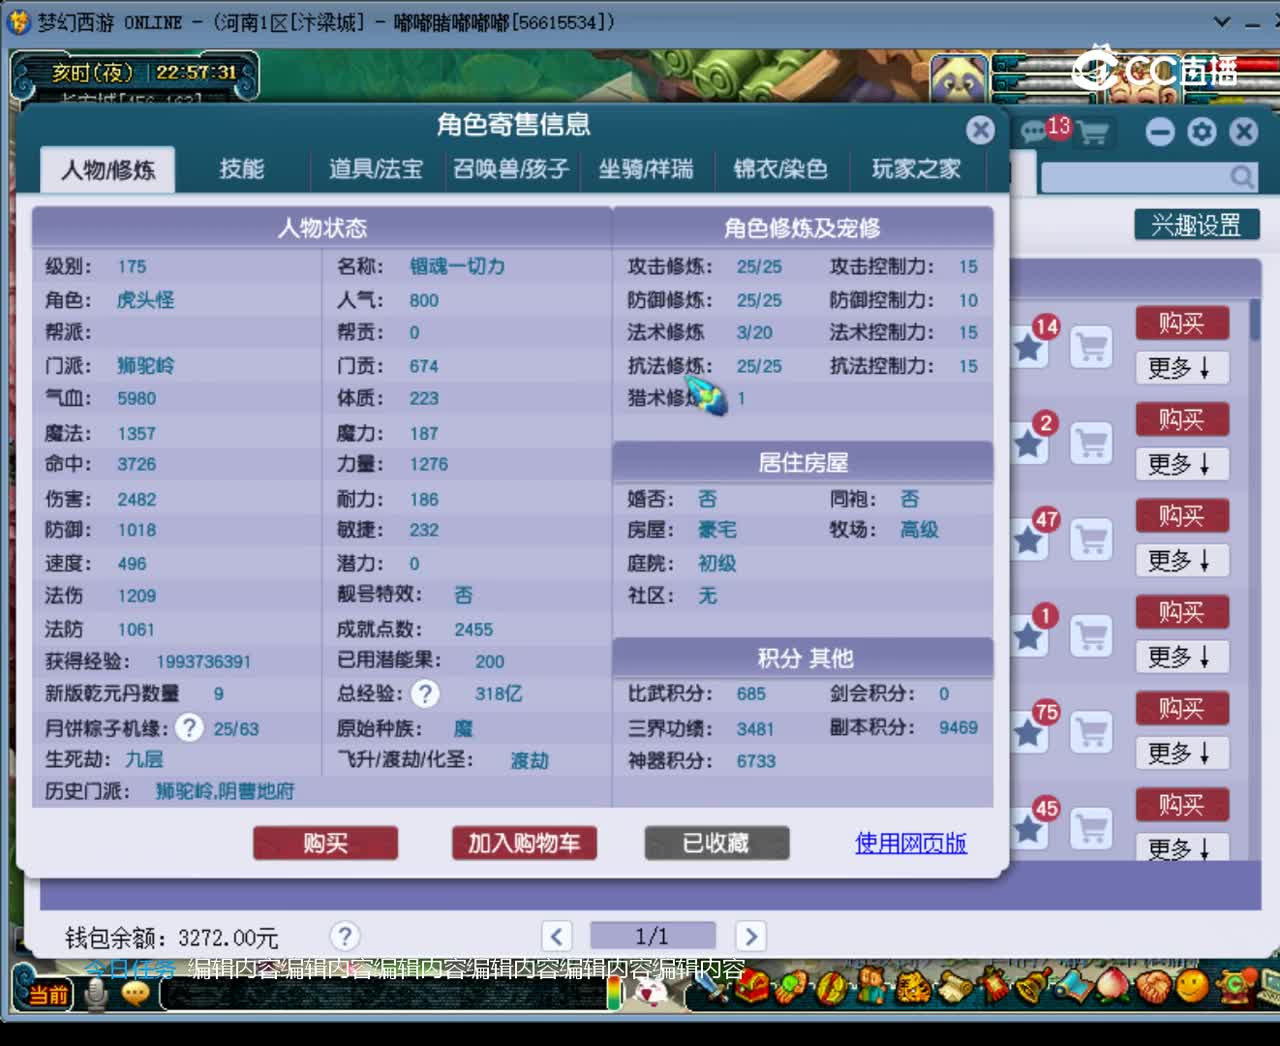
Task: Click the handshake icon in the bottom toolbar
Action: 1155,988
